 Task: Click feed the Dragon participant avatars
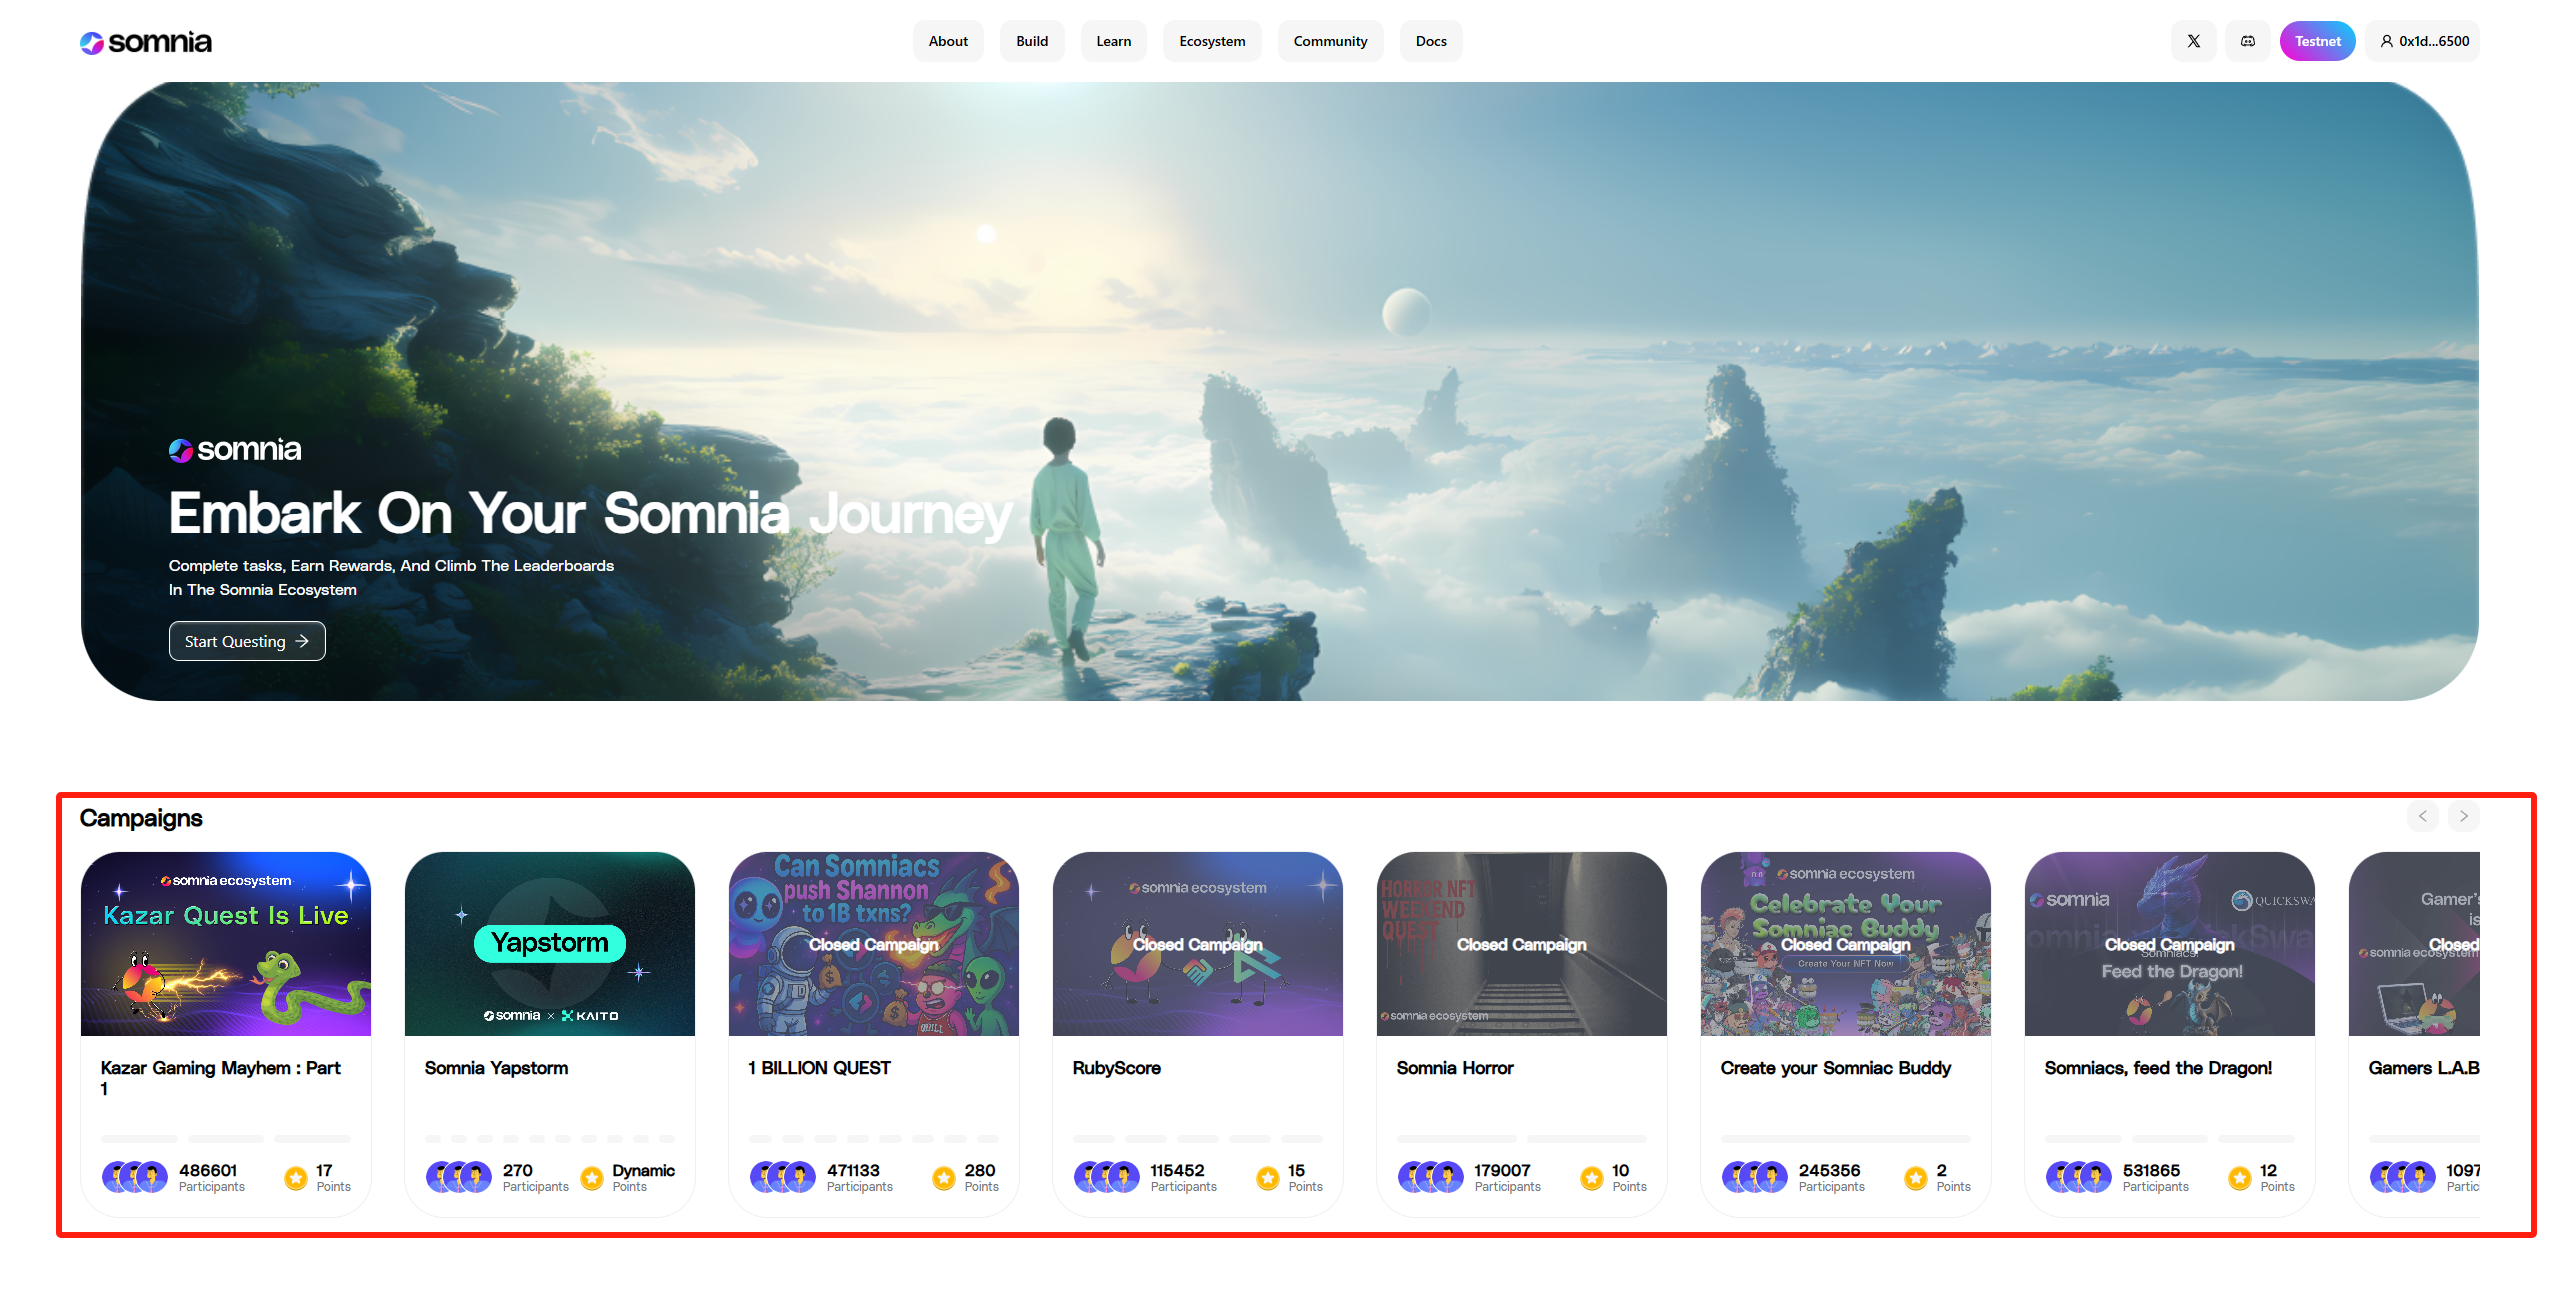pos(2079,1177)
